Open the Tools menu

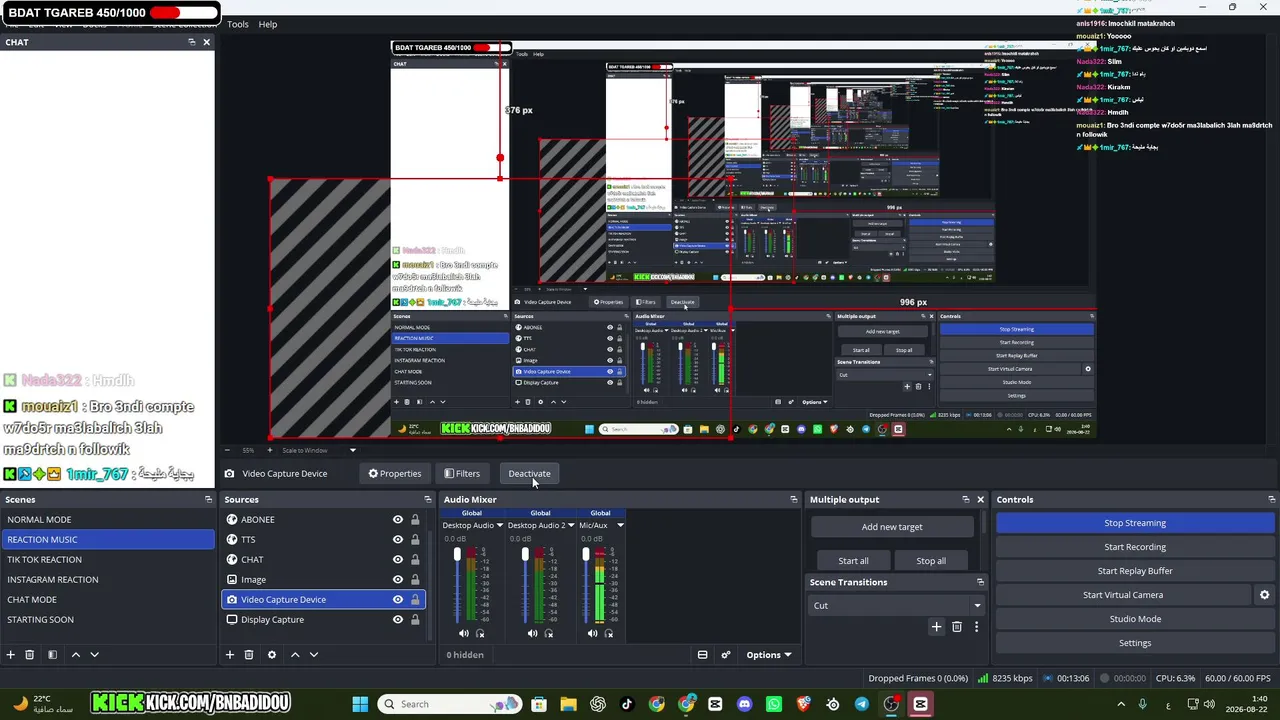[x=238, y=24]
